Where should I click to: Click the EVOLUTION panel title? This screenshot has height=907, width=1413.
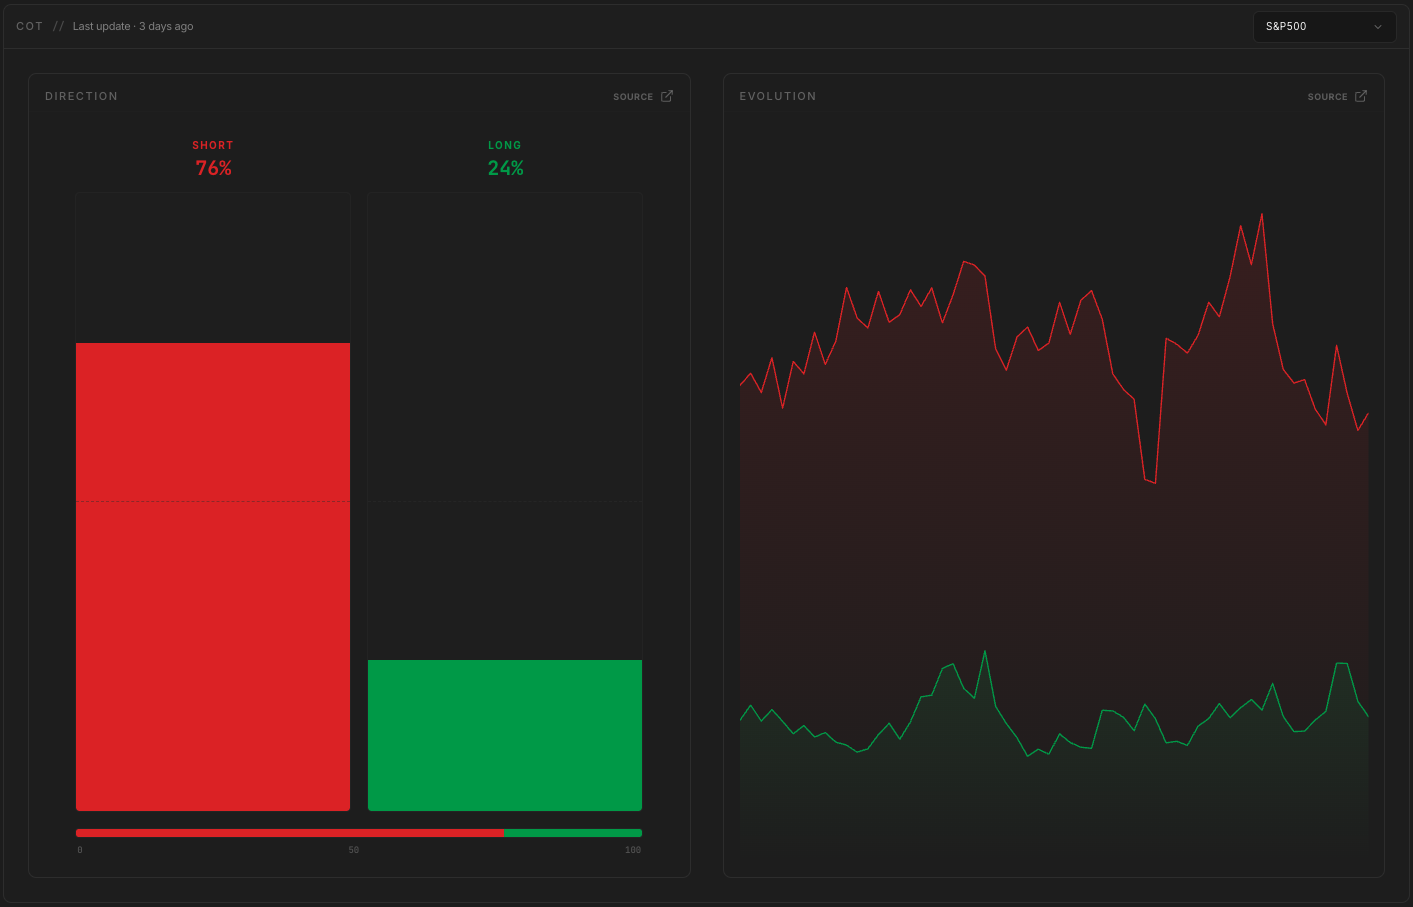[x=778, y=96]
